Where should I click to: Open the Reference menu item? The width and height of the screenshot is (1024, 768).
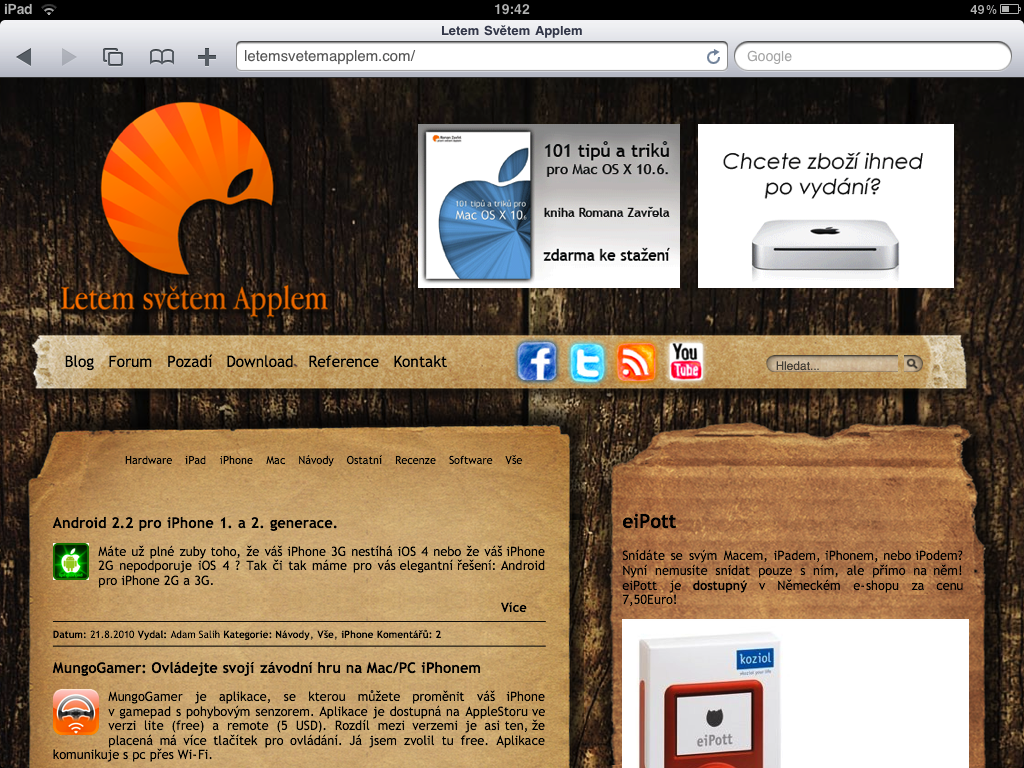344,361
